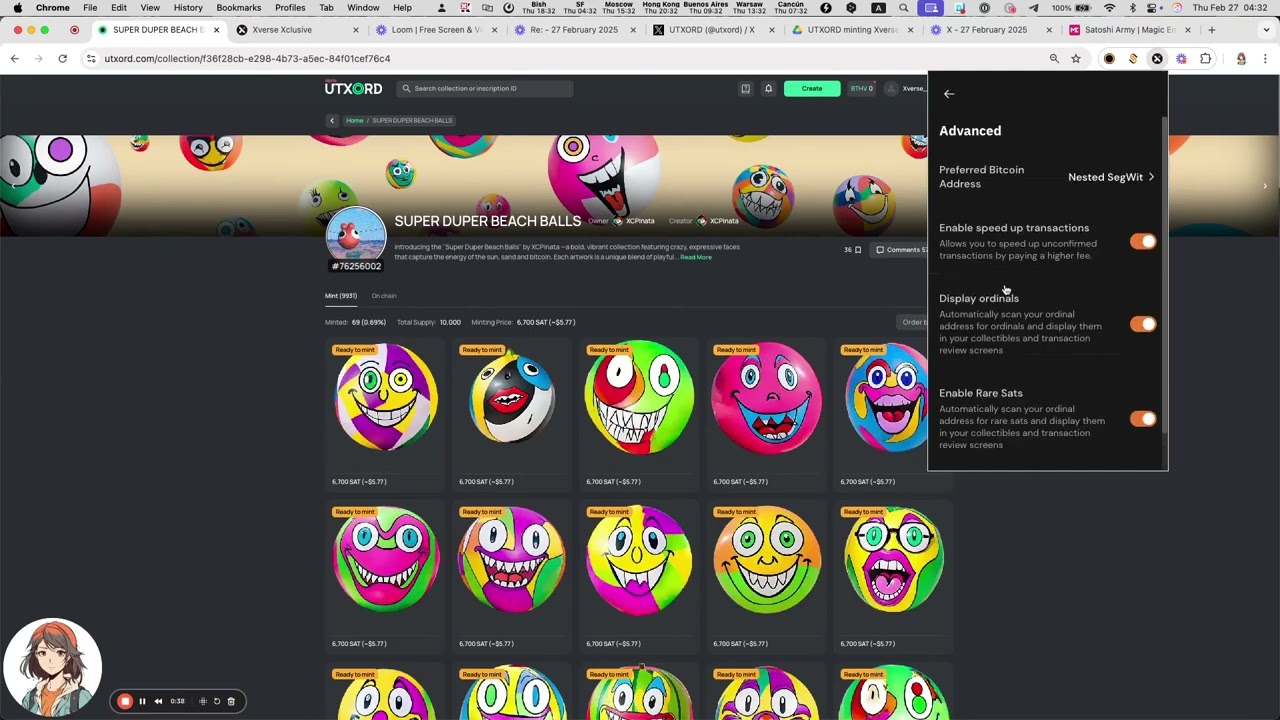Image resolution: width=1280 pixels, height=720 pixels.
Task: Go back using the Xverse panel arrow
Action: click(x=949, y=94)
